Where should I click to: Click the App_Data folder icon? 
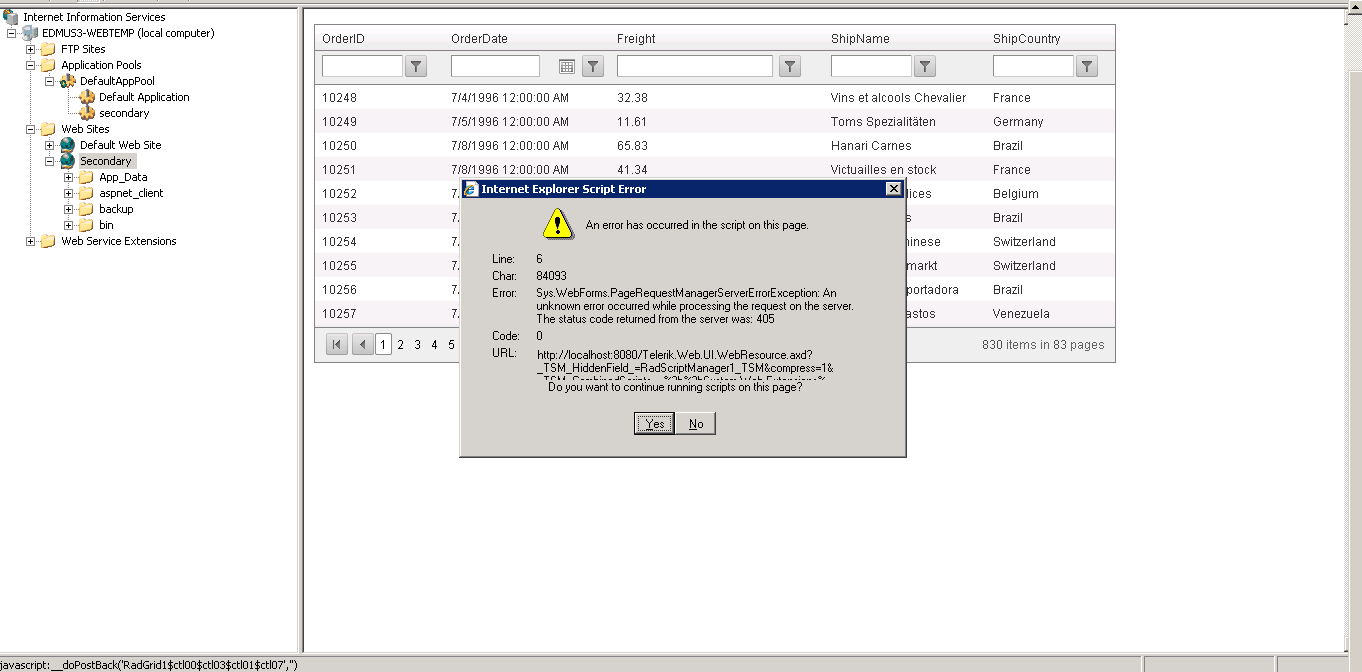click(x=86, y=177)
